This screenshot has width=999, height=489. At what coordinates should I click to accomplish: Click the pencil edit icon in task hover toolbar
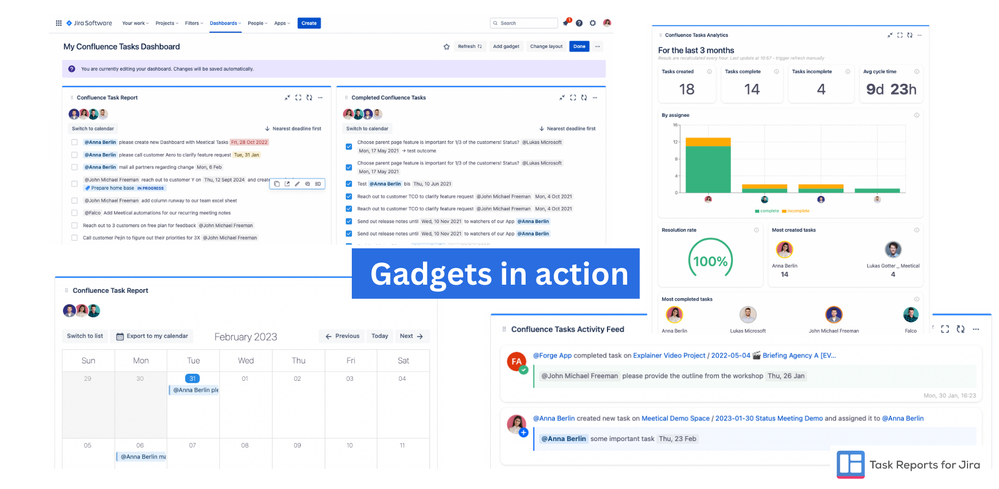coord(298,184)
